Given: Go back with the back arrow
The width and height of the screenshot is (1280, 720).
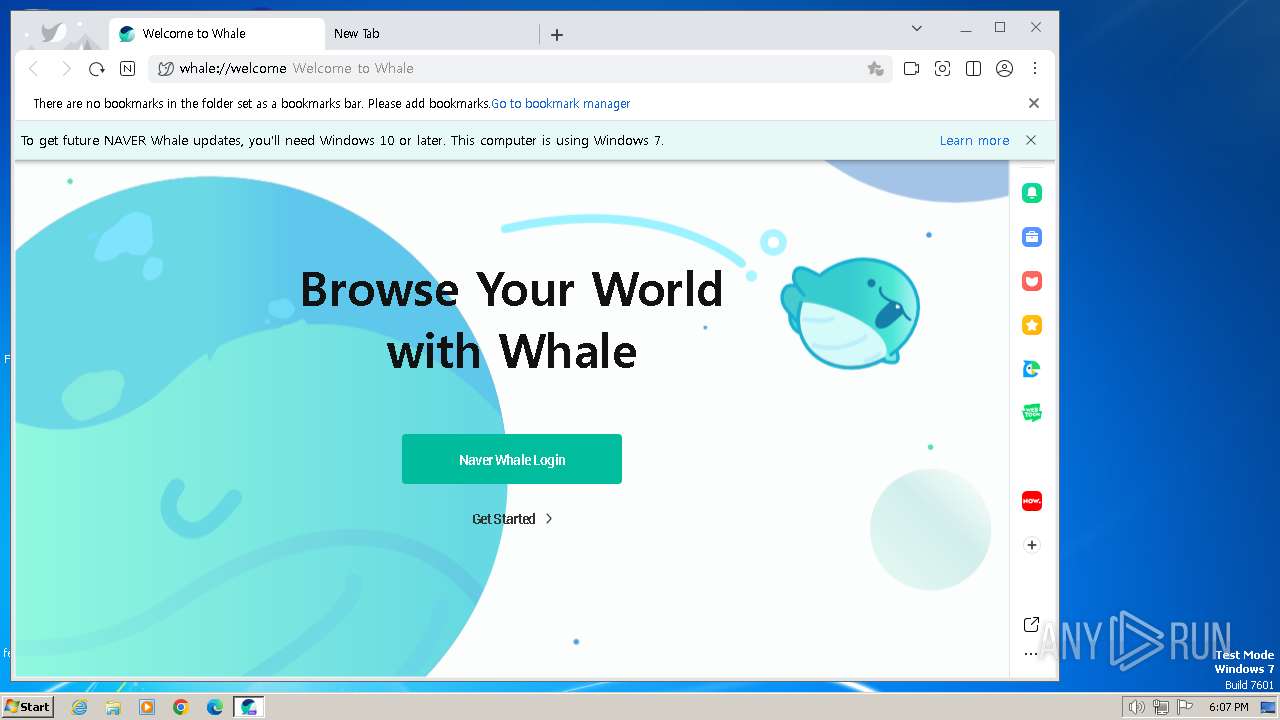Looking at the screenshot, I should [x=33, y=69].
